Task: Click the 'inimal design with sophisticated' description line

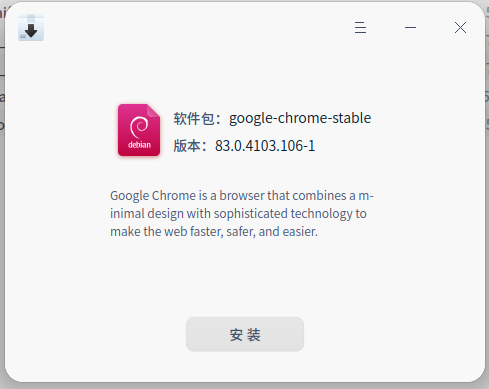Action: click(x=238, y=214)
